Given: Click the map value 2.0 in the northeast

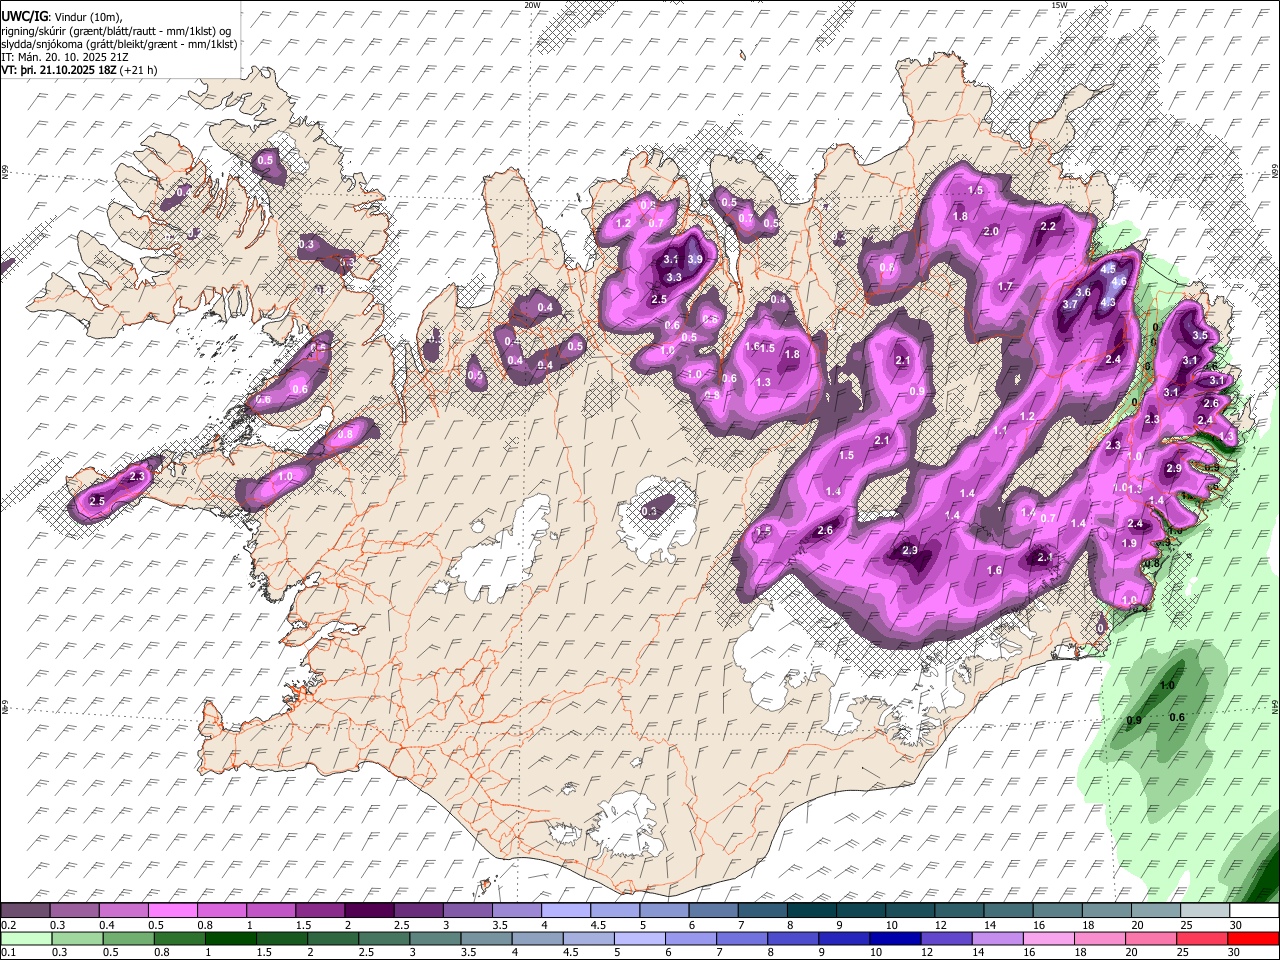Looking at the screenshot, I should (992, 231).
